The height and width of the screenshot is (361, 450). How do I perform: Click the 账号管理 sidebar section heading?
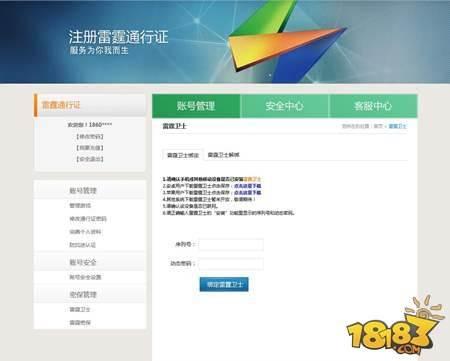[83, 191]
